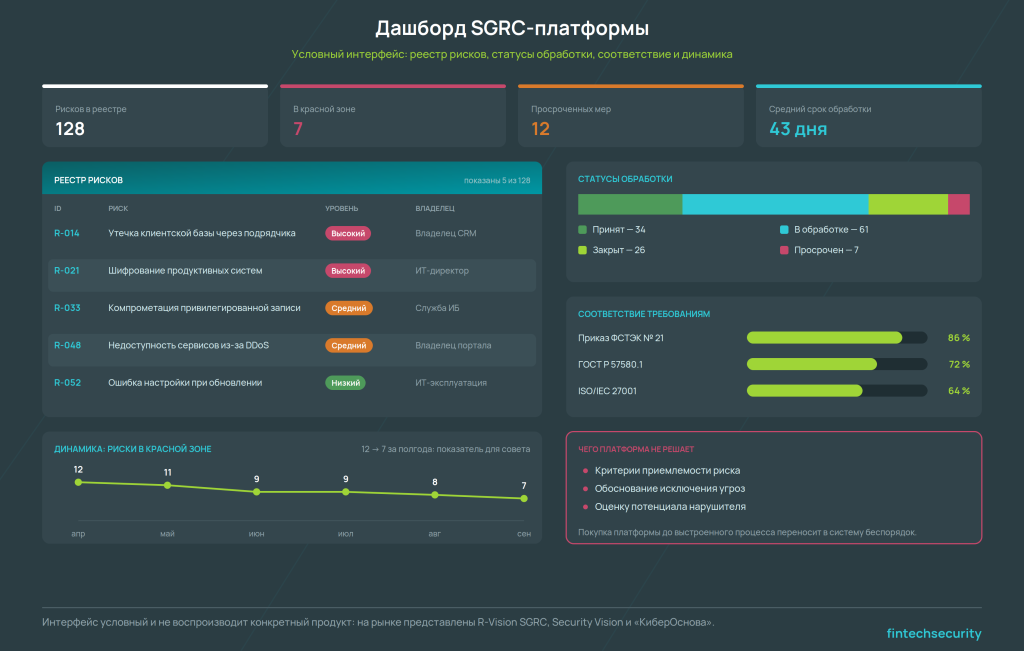The width and height of the screenshot is (1024, 651).
Task: Click cyan 'В обработке' segment of status bar
Action: [x=775, y=204]
